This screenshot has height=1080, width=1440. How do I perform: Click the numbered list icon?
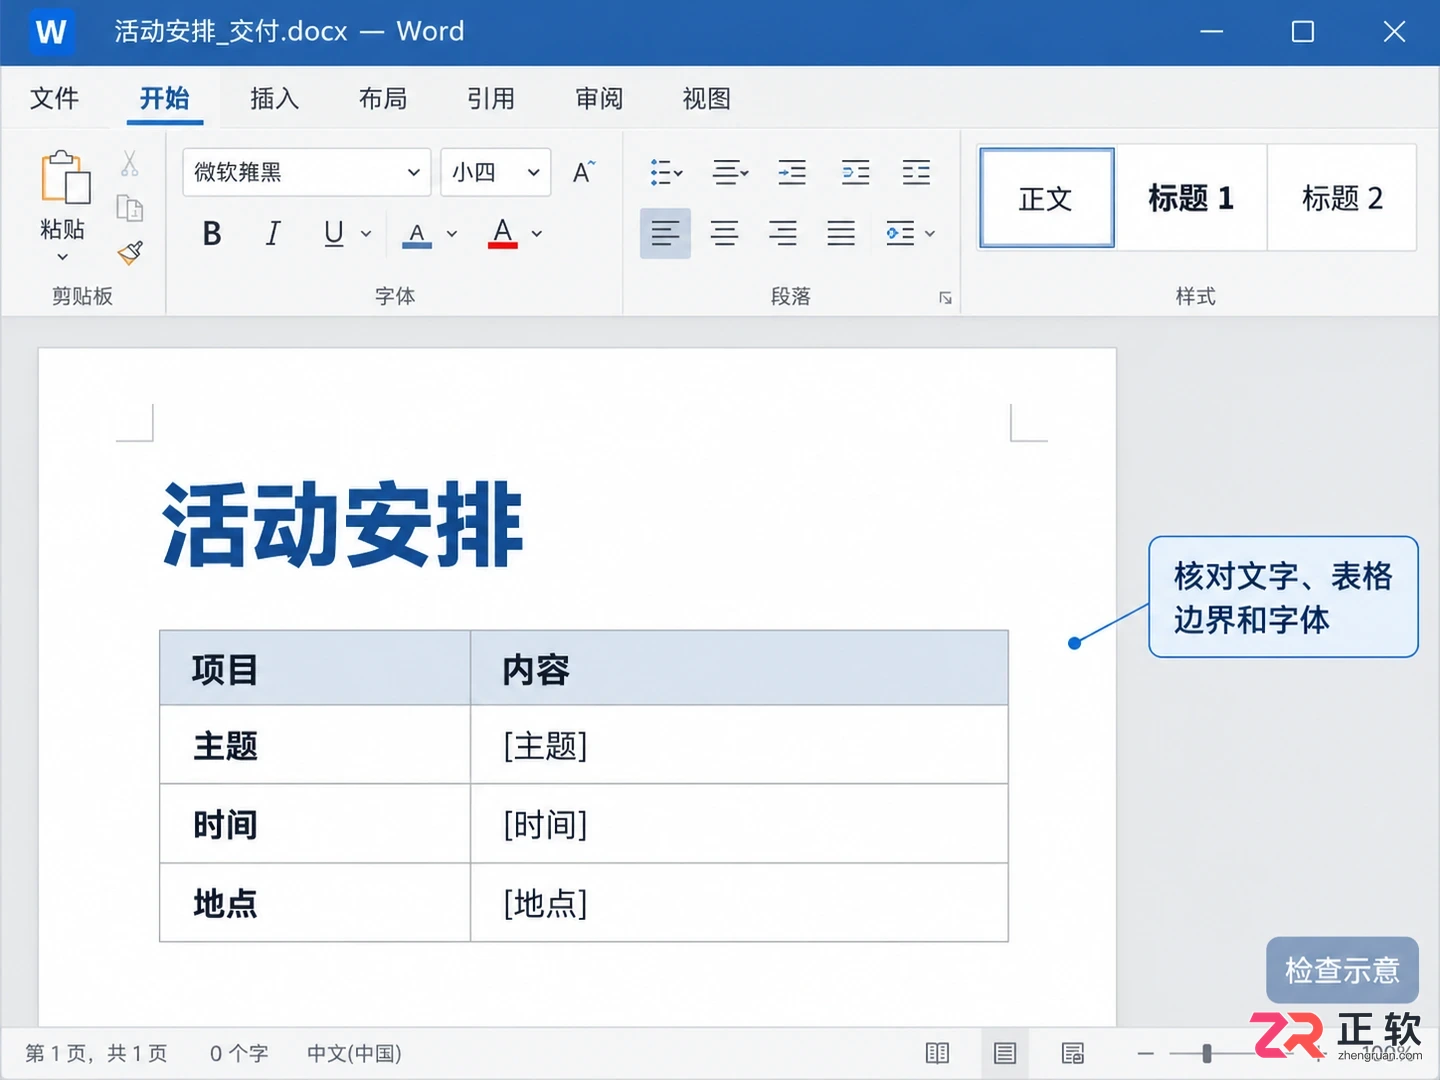[x=730, y=172]
